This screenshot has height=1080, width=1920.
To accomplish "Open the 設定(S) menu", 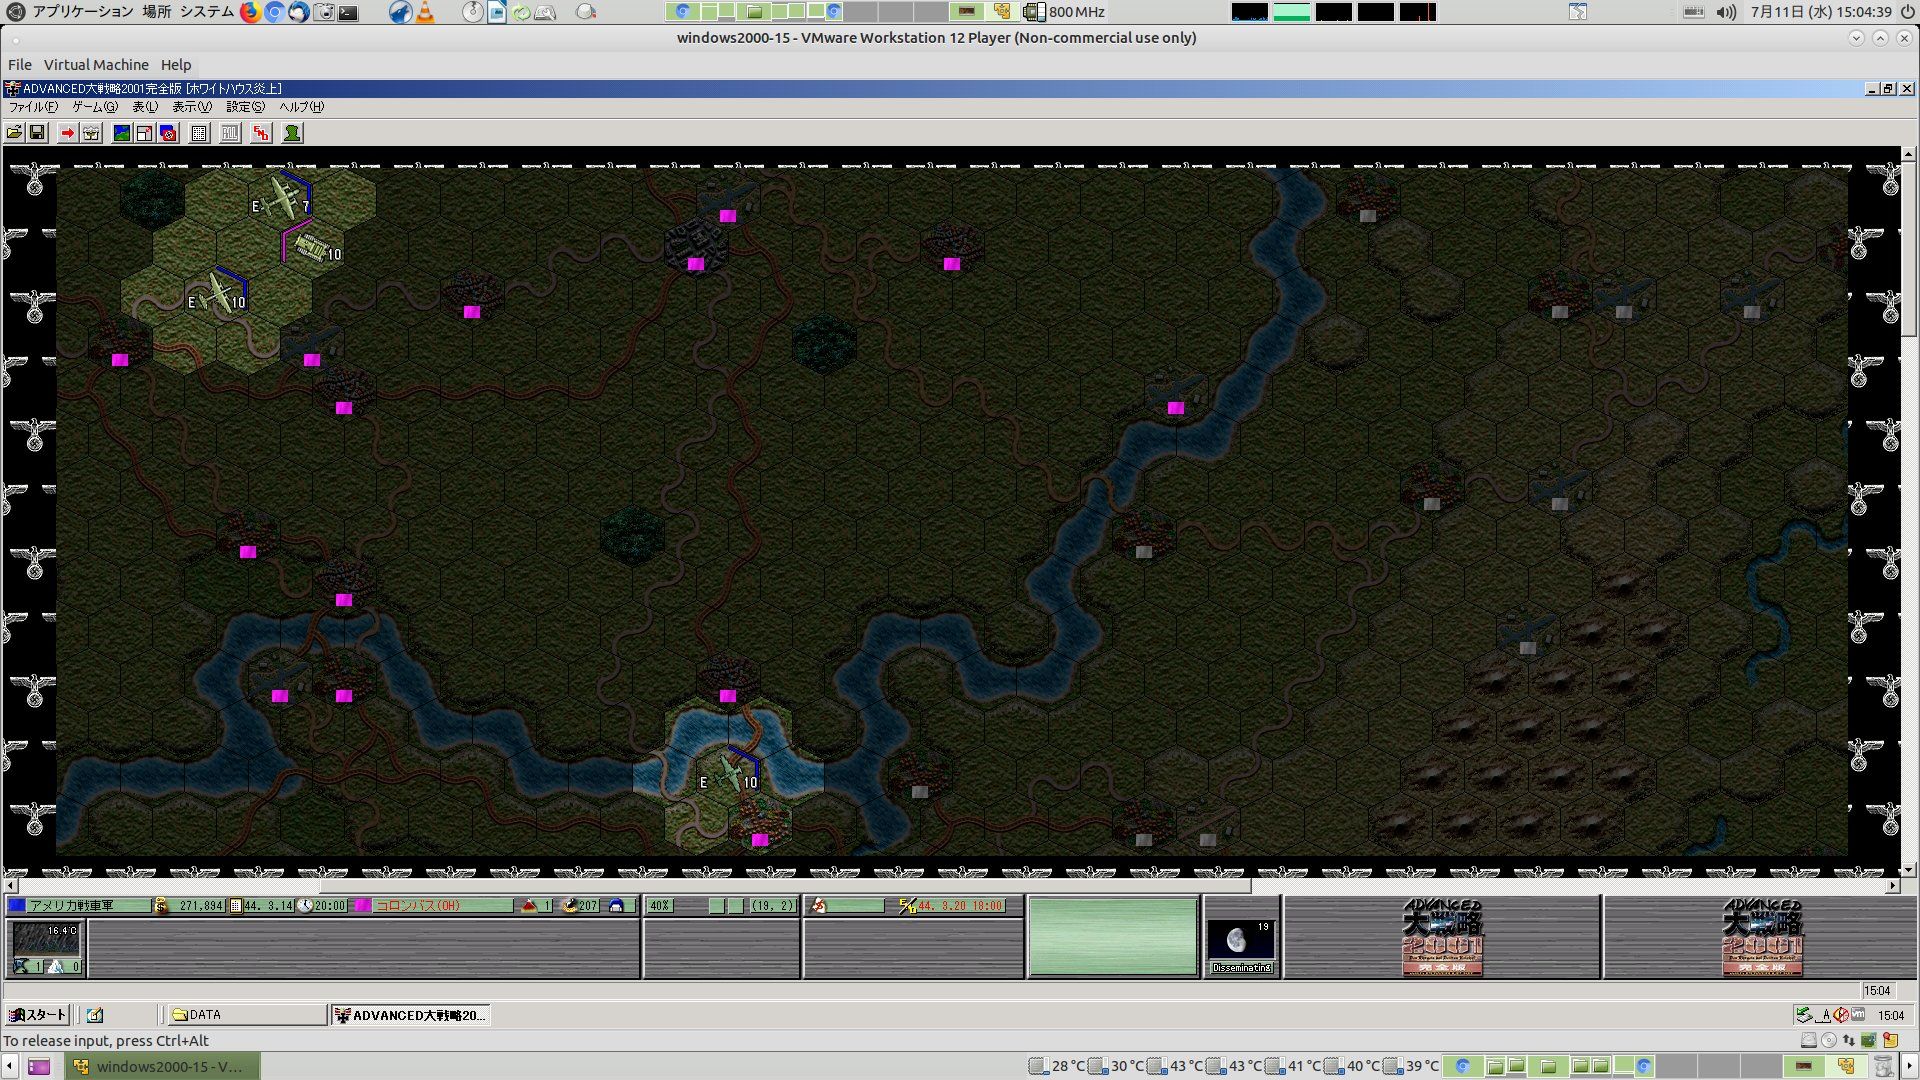I will pyautogui.click(x=245, y=107).
